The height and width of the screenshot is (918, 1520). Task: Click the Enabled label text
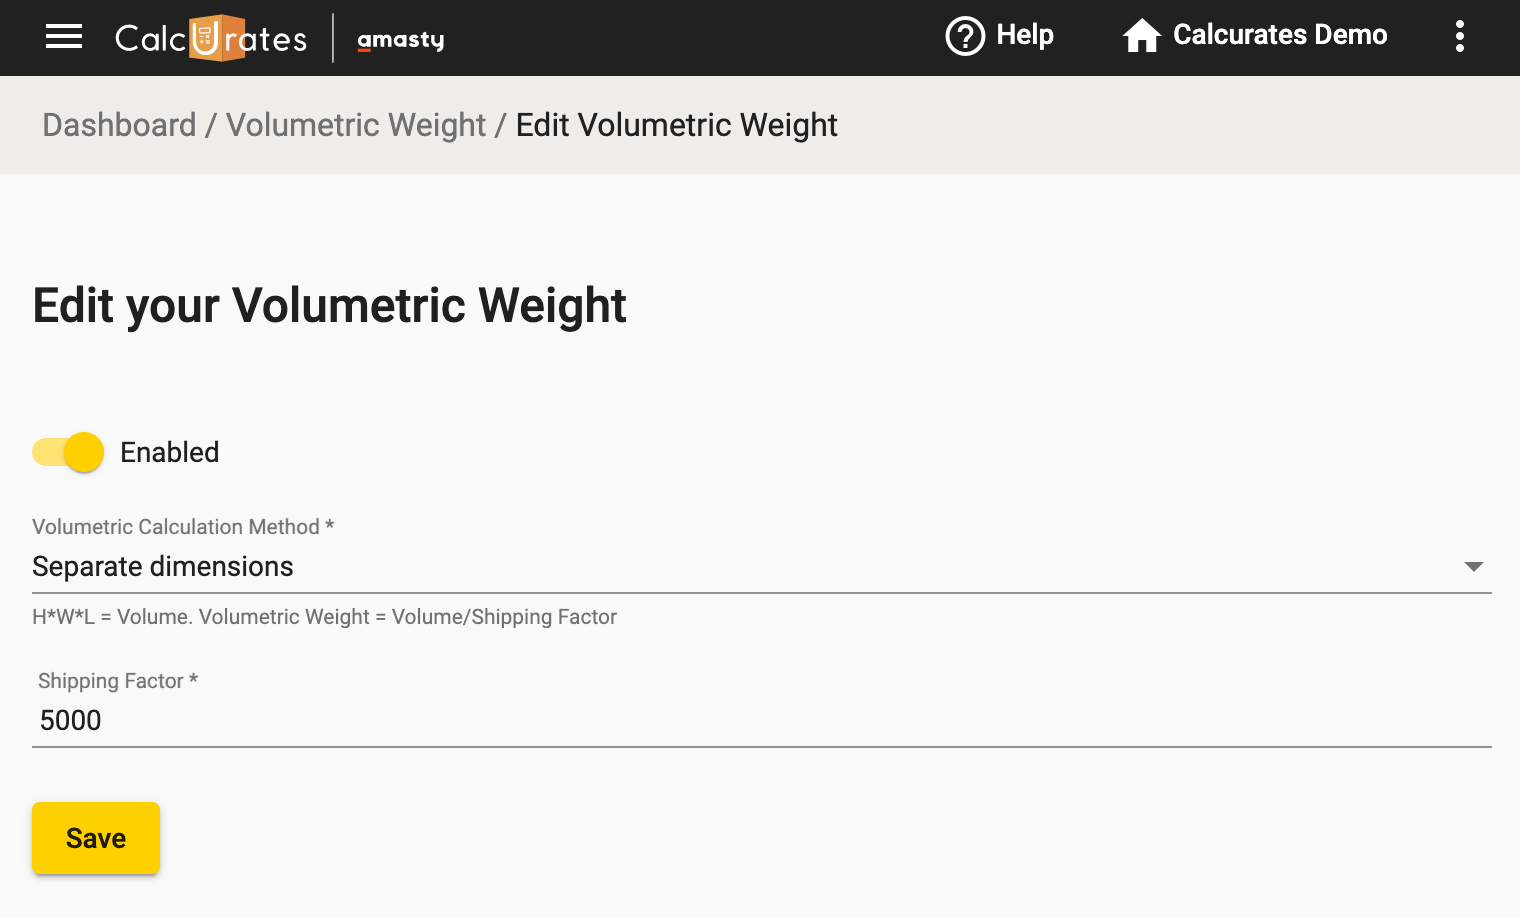[170, 452]
